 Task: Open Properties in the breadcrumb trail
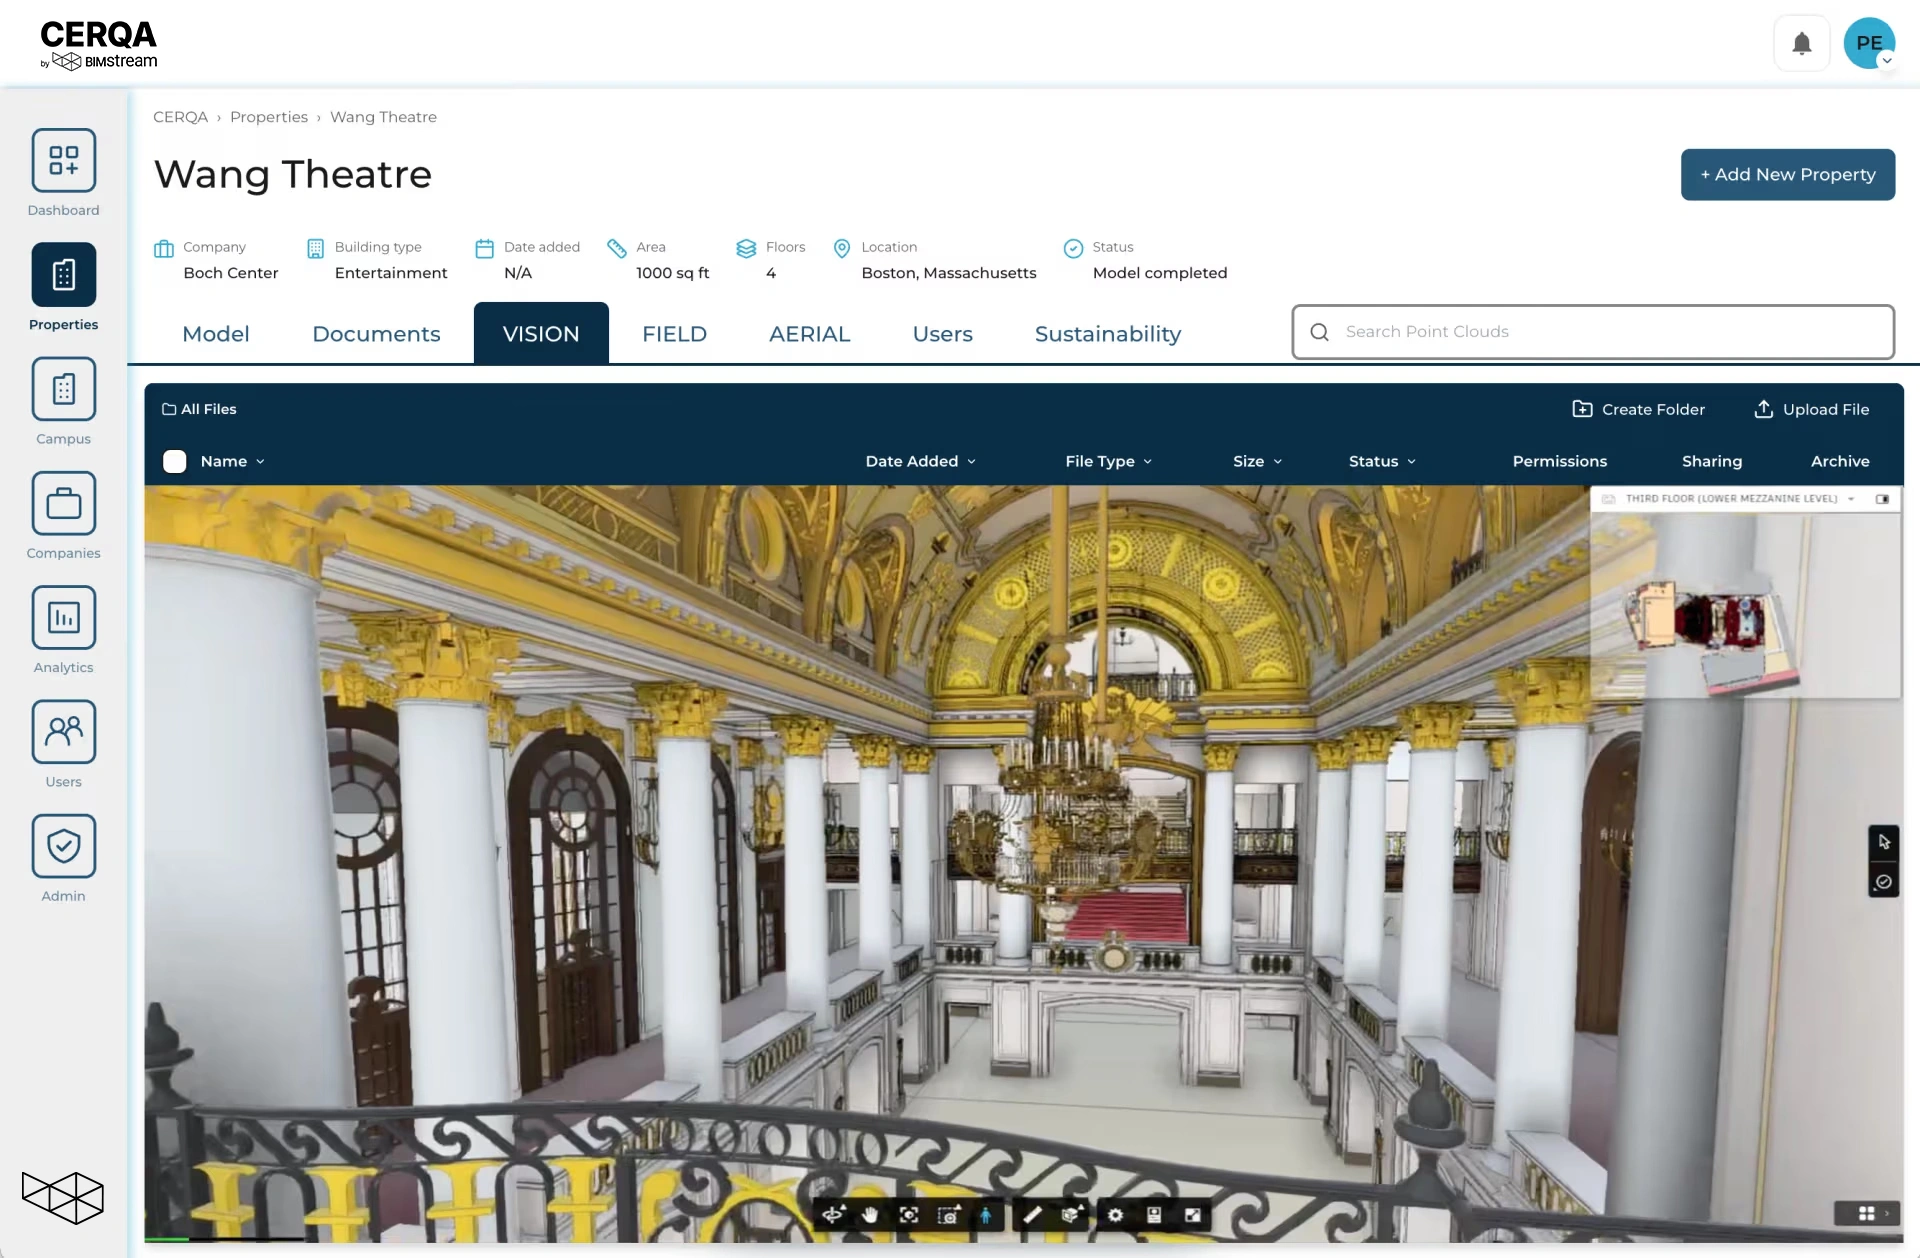pos(269,117)
